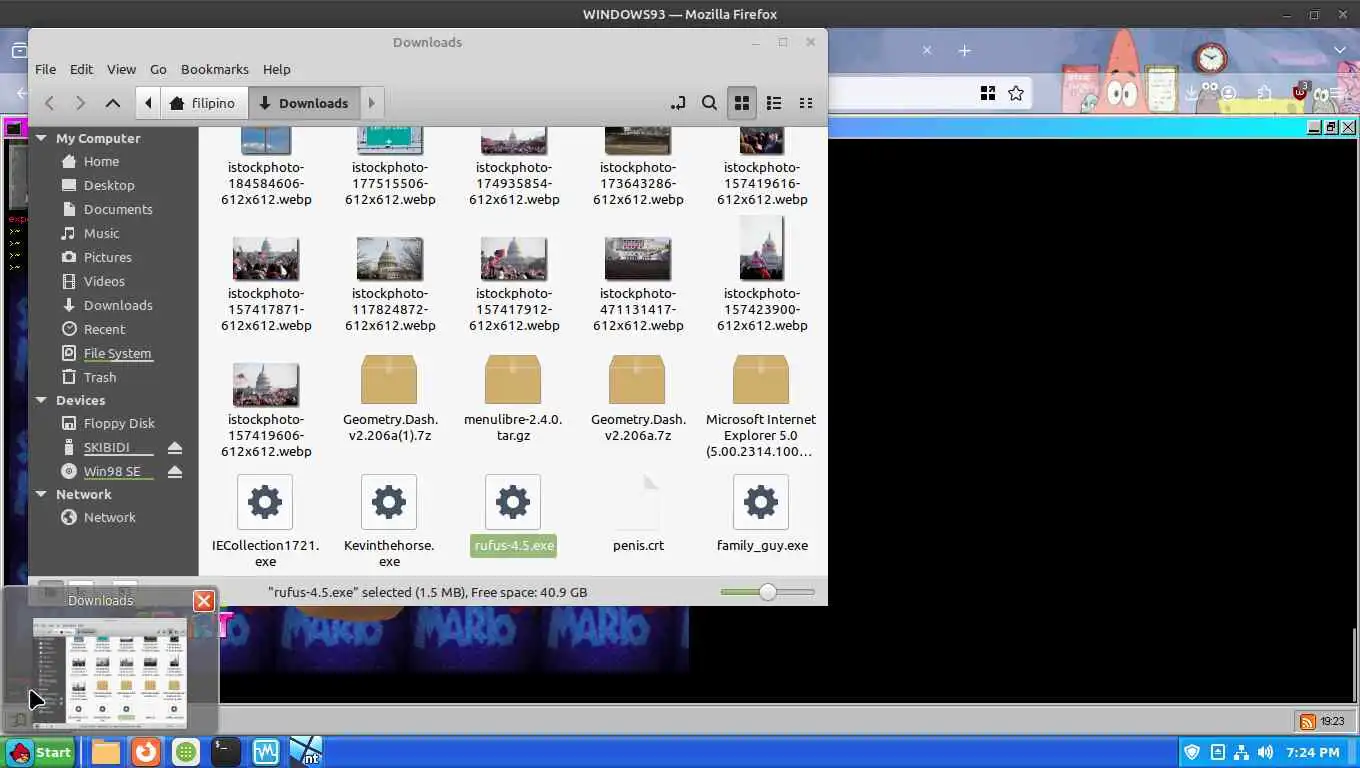Select rufus-4.5.exe file icon
This screenshot has height=768, width=1360.
[513, 502]
